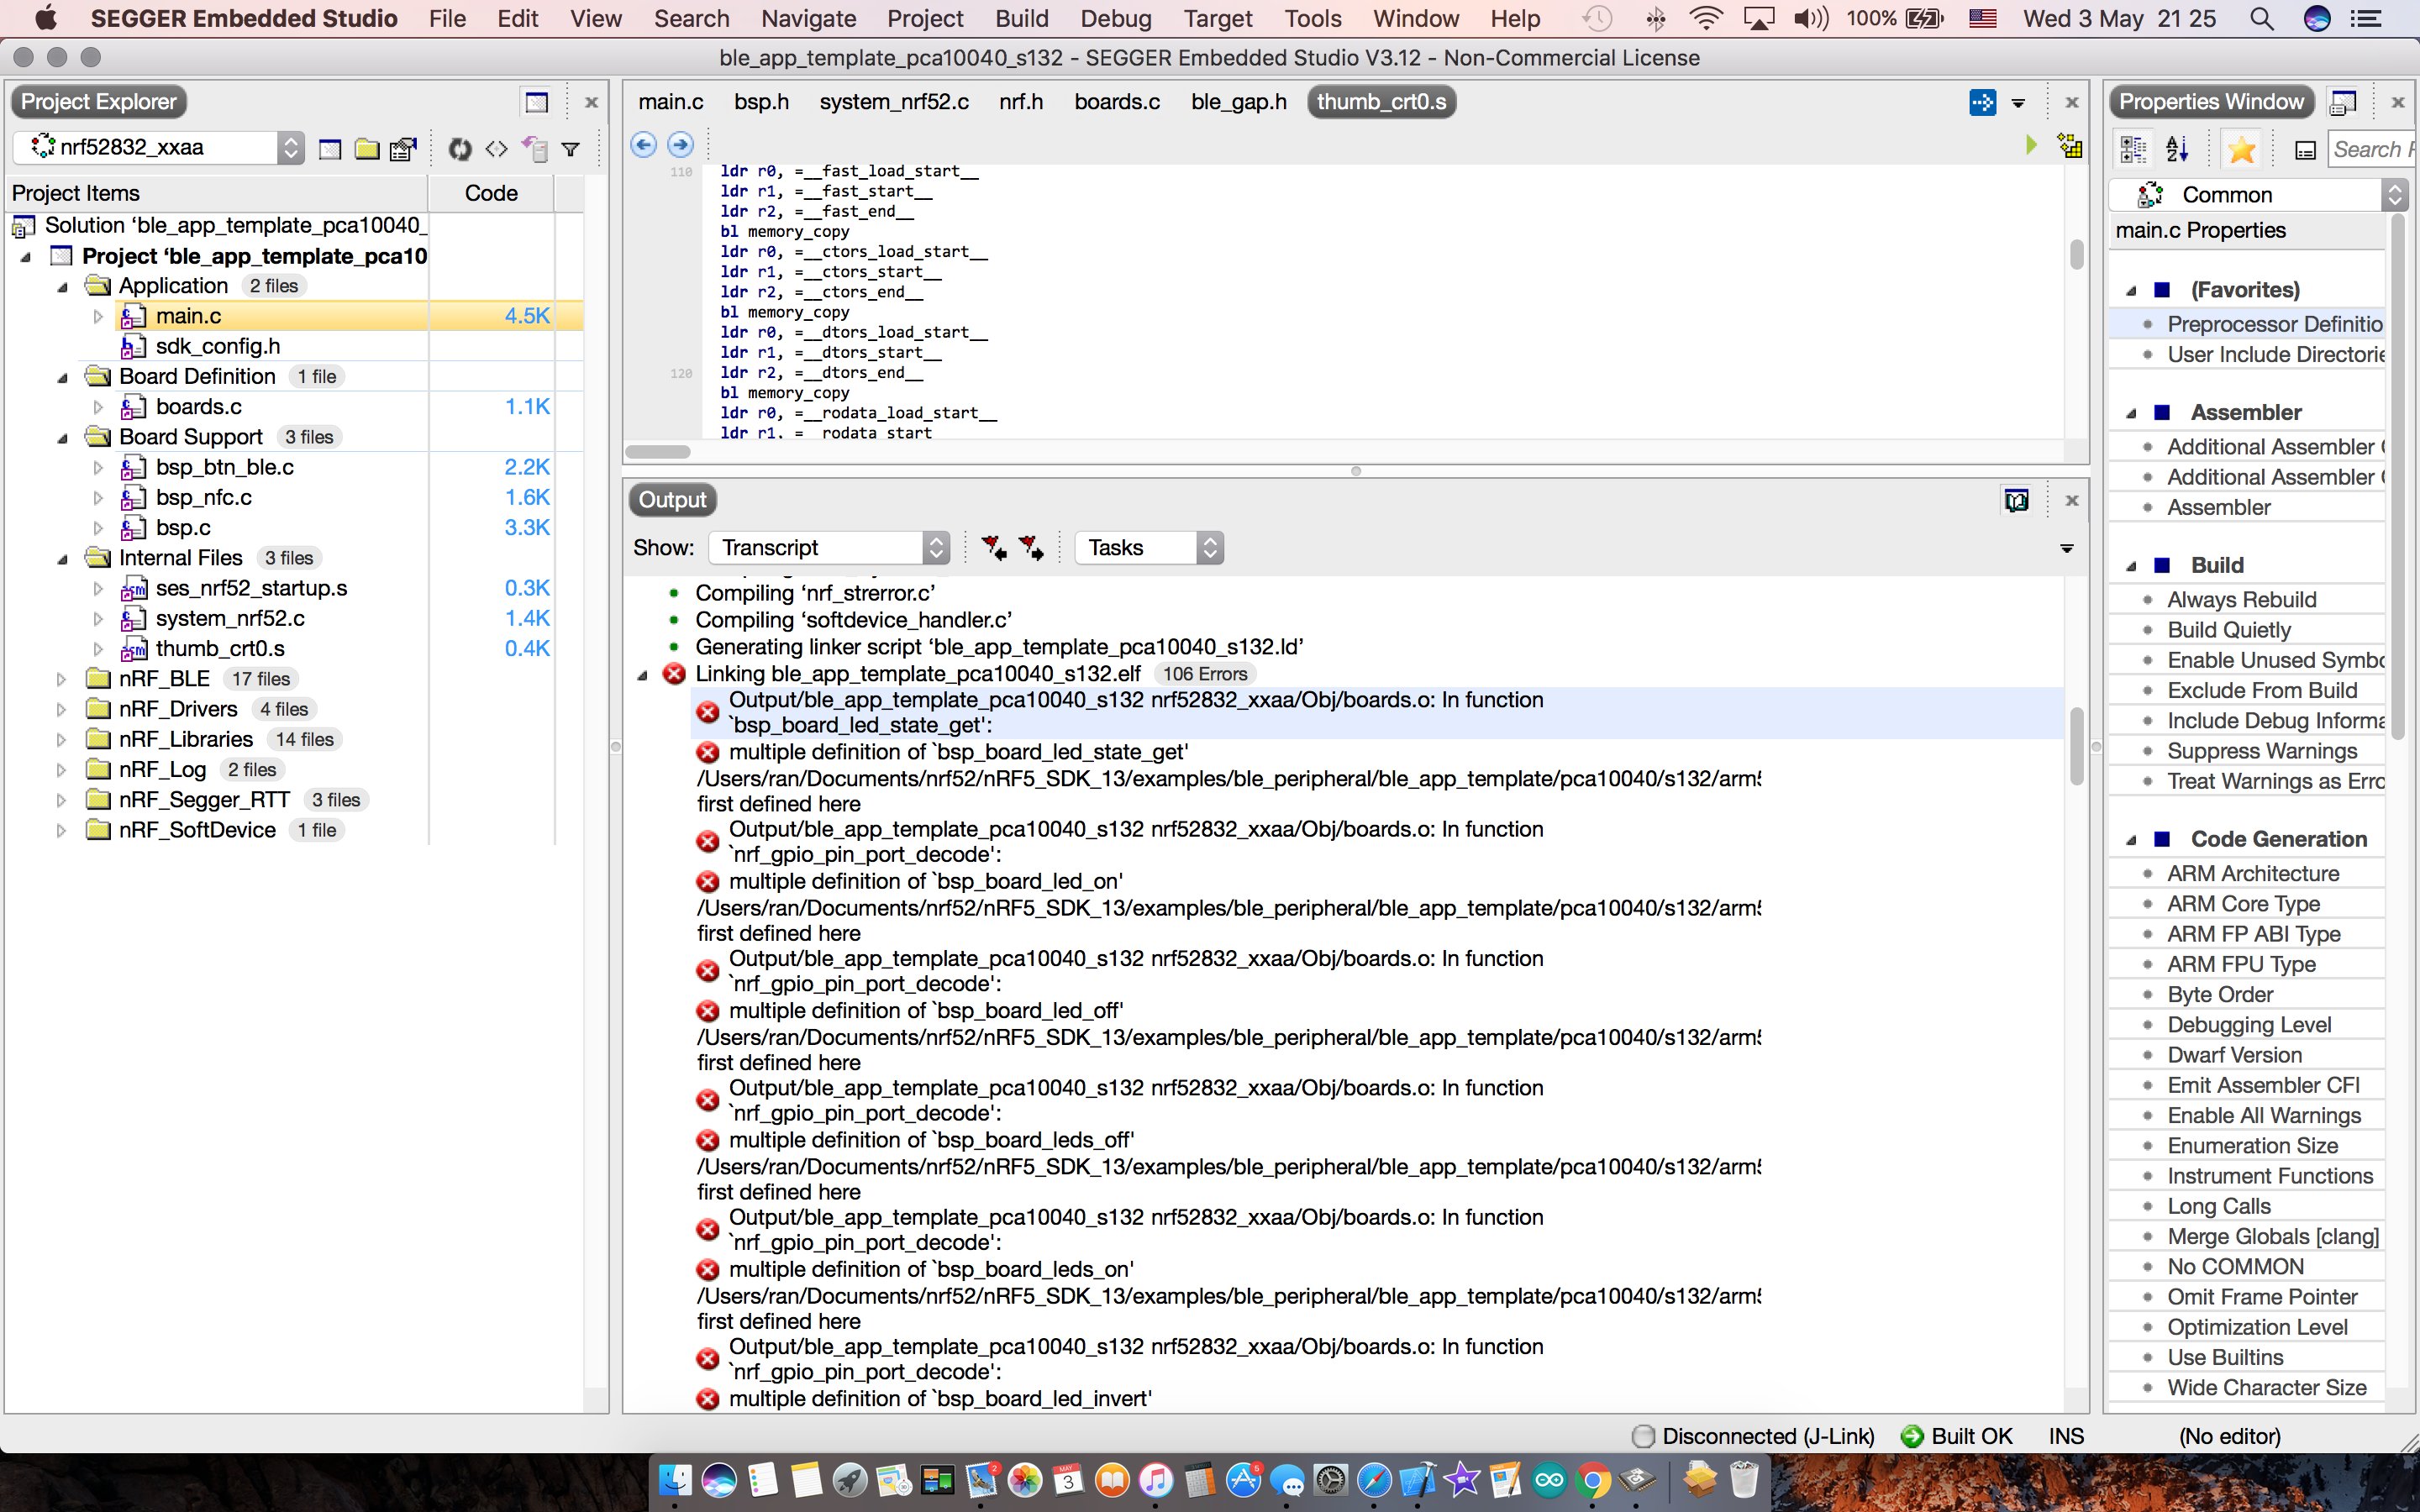Open Finder from the Dock
Viewport: 2420px width, 1512px height.
click(675, 1480)
